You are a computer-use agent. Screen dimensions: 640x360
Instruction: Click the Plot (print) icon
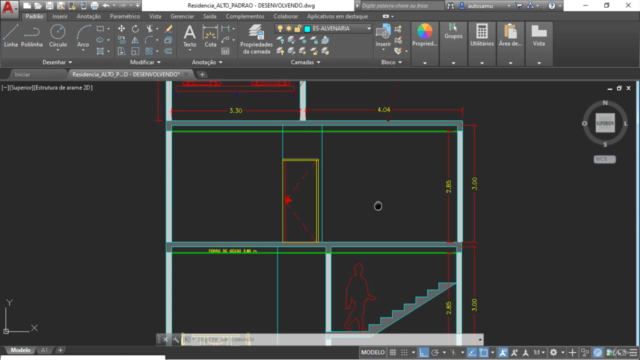click(94, 6)
